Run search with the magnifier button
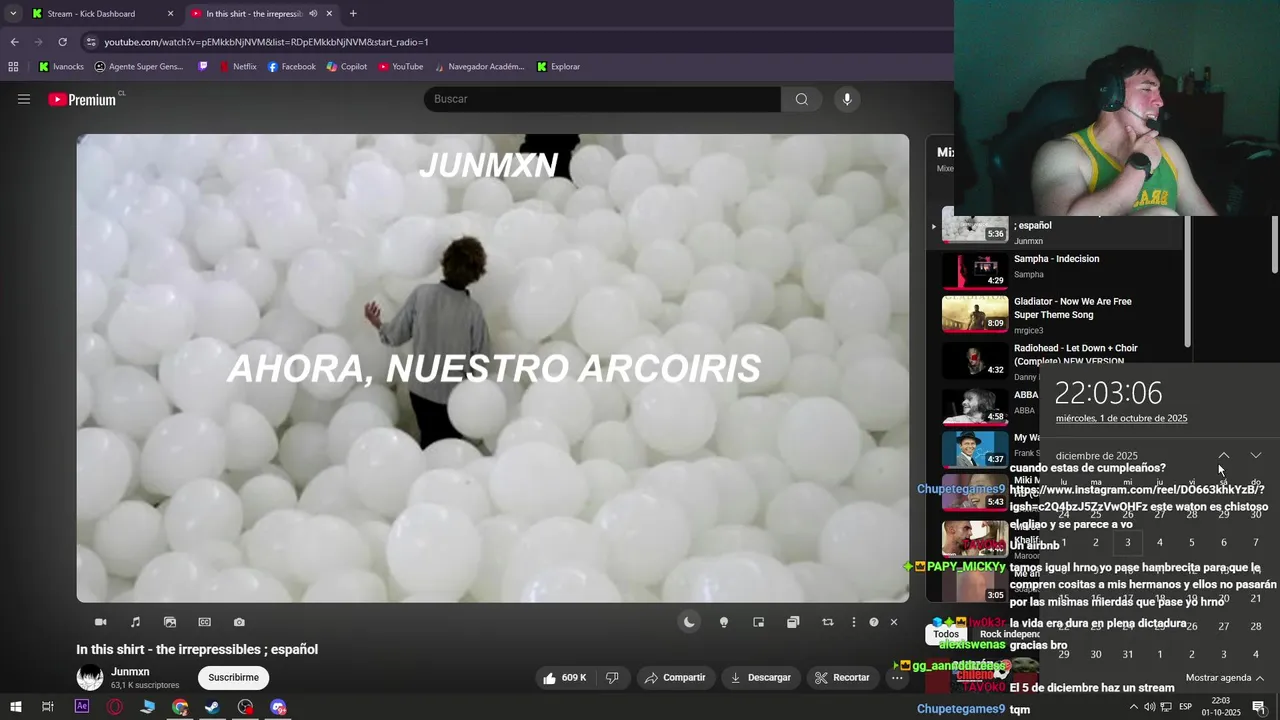 802,99
